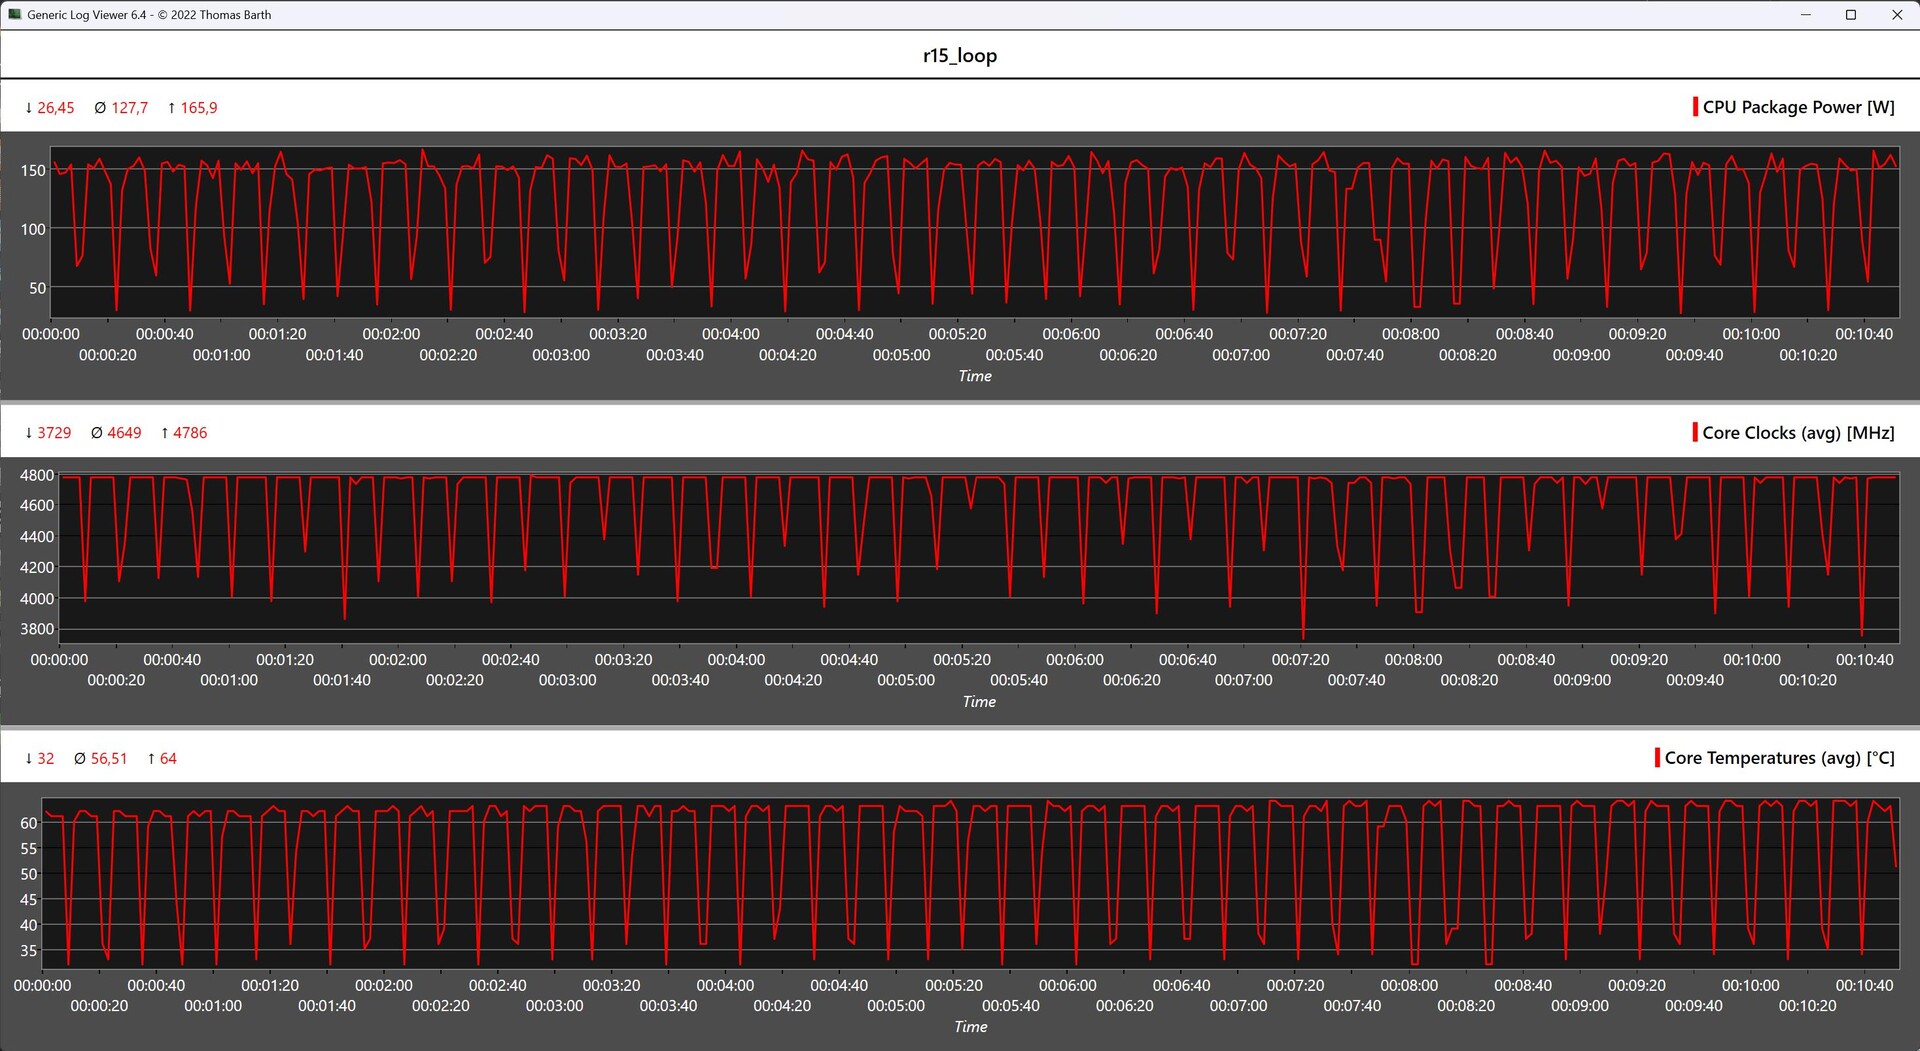Select the CPU Package Power [W] legend label
Screen dimensions: 1920x1051
(x=1798, y=107)
